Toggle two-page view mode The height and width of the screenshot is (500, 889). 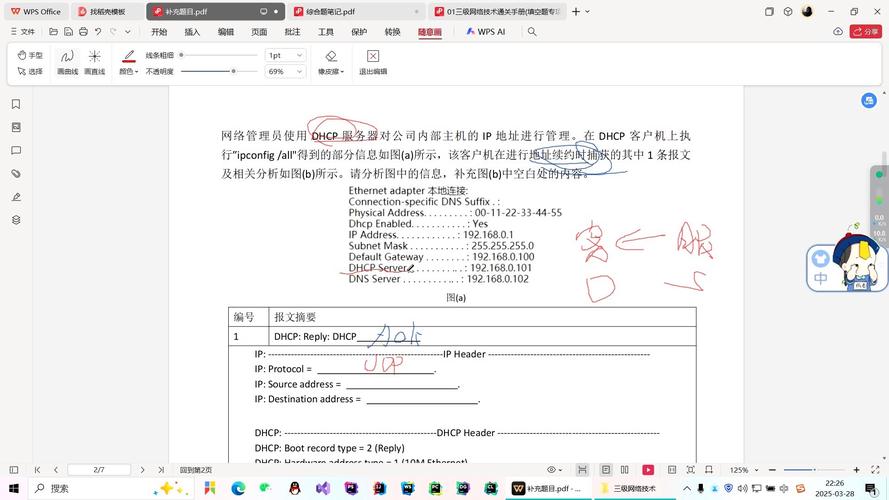(625, 470)
